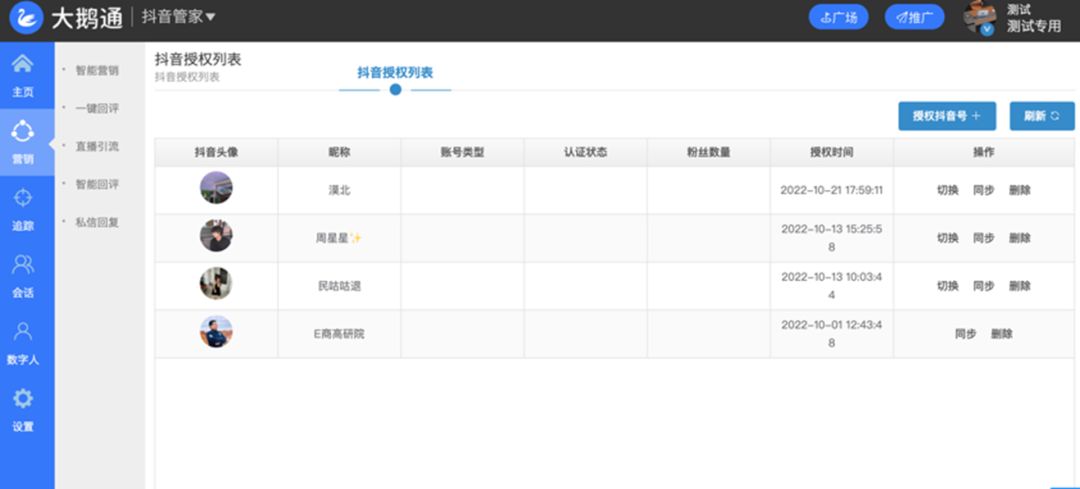This screenshot has width=1080, height=489.
Task: Click the 测试专用 account name text
Action: 1033,27
